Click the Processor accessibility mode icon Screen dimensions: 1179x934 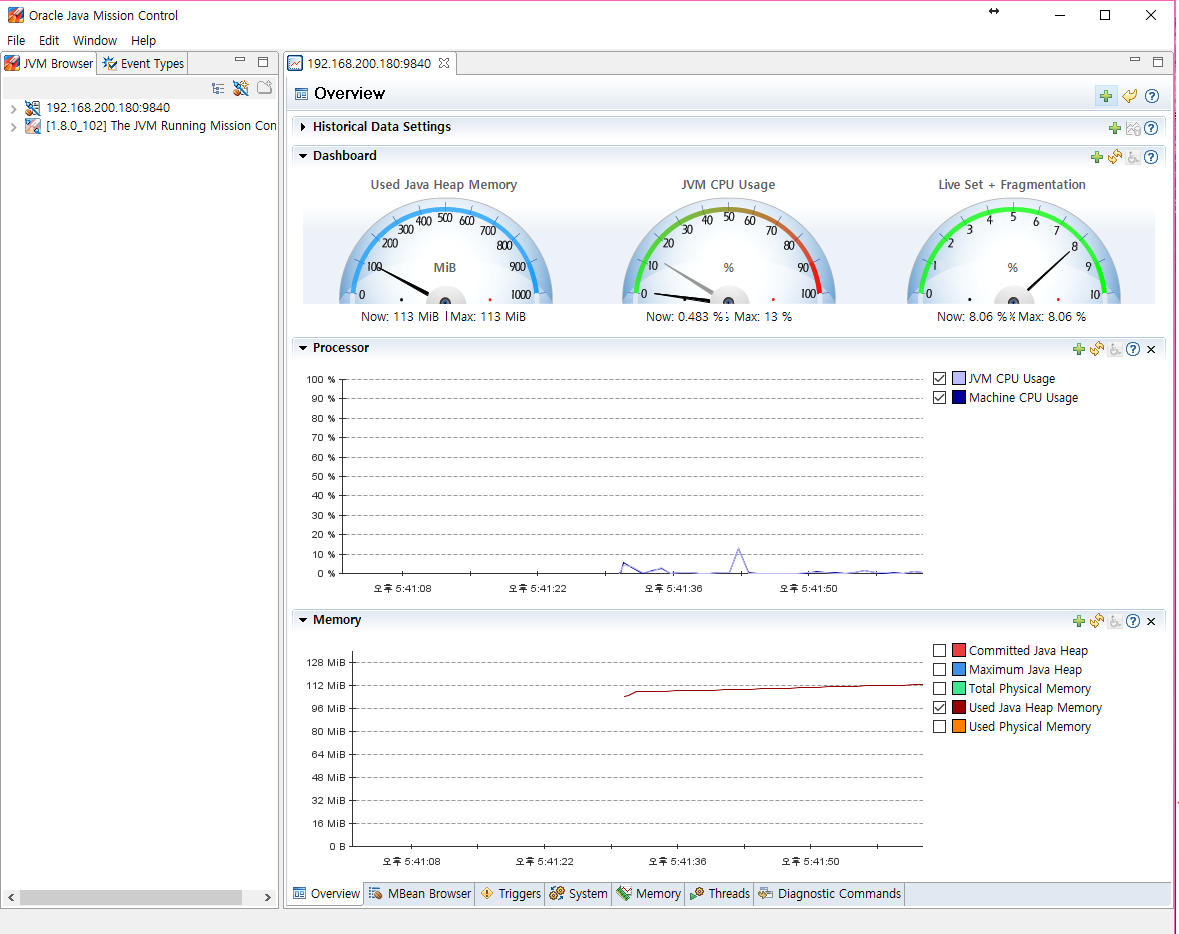pyautogui.click(x=1115, y=349)
